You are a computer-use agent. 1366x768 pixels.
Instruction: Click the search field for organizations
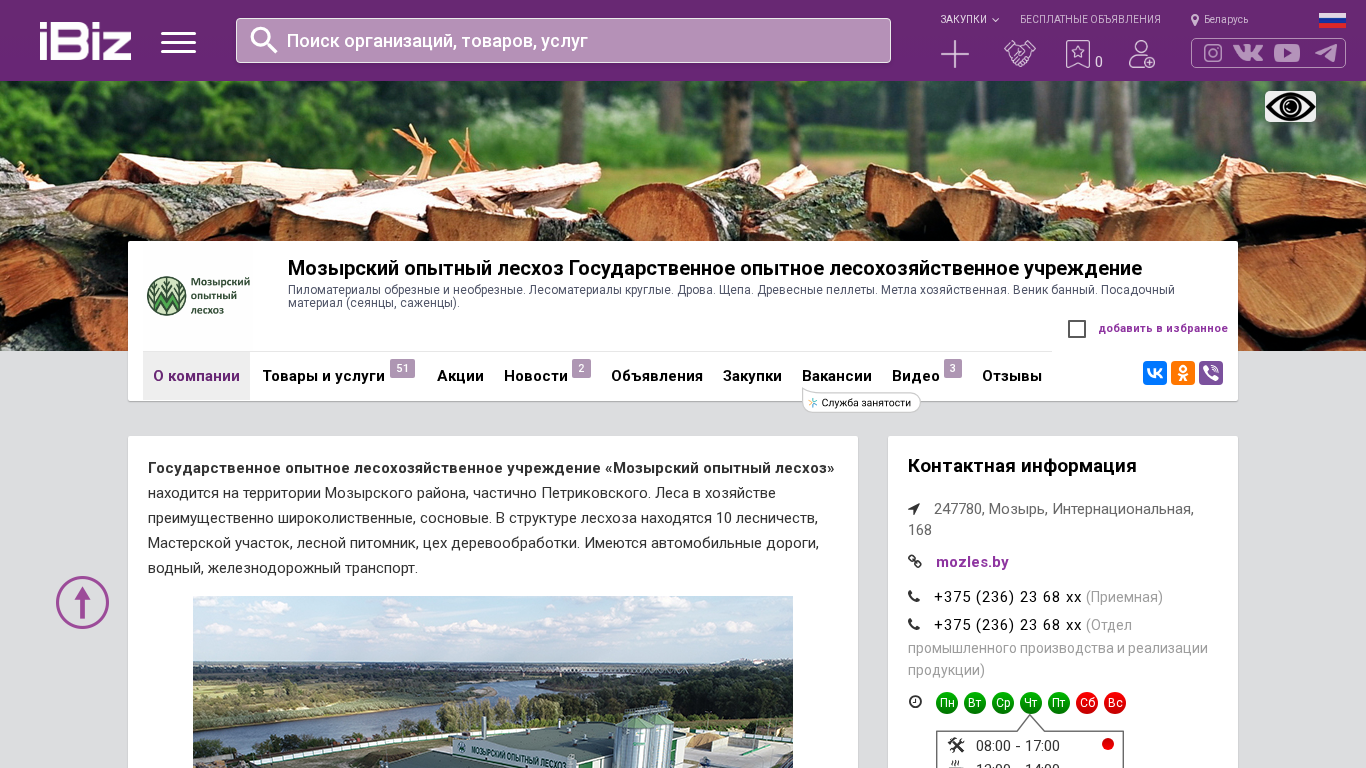(x=563, y=40)
